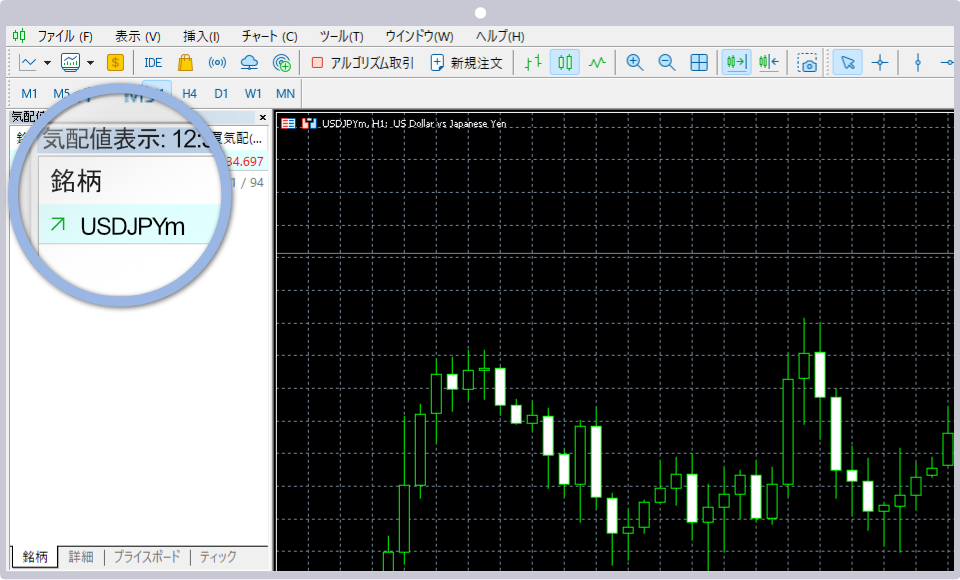The image size is (960, 580).
Task: Click the radar icon with green plus
Action: coord(282,62)
